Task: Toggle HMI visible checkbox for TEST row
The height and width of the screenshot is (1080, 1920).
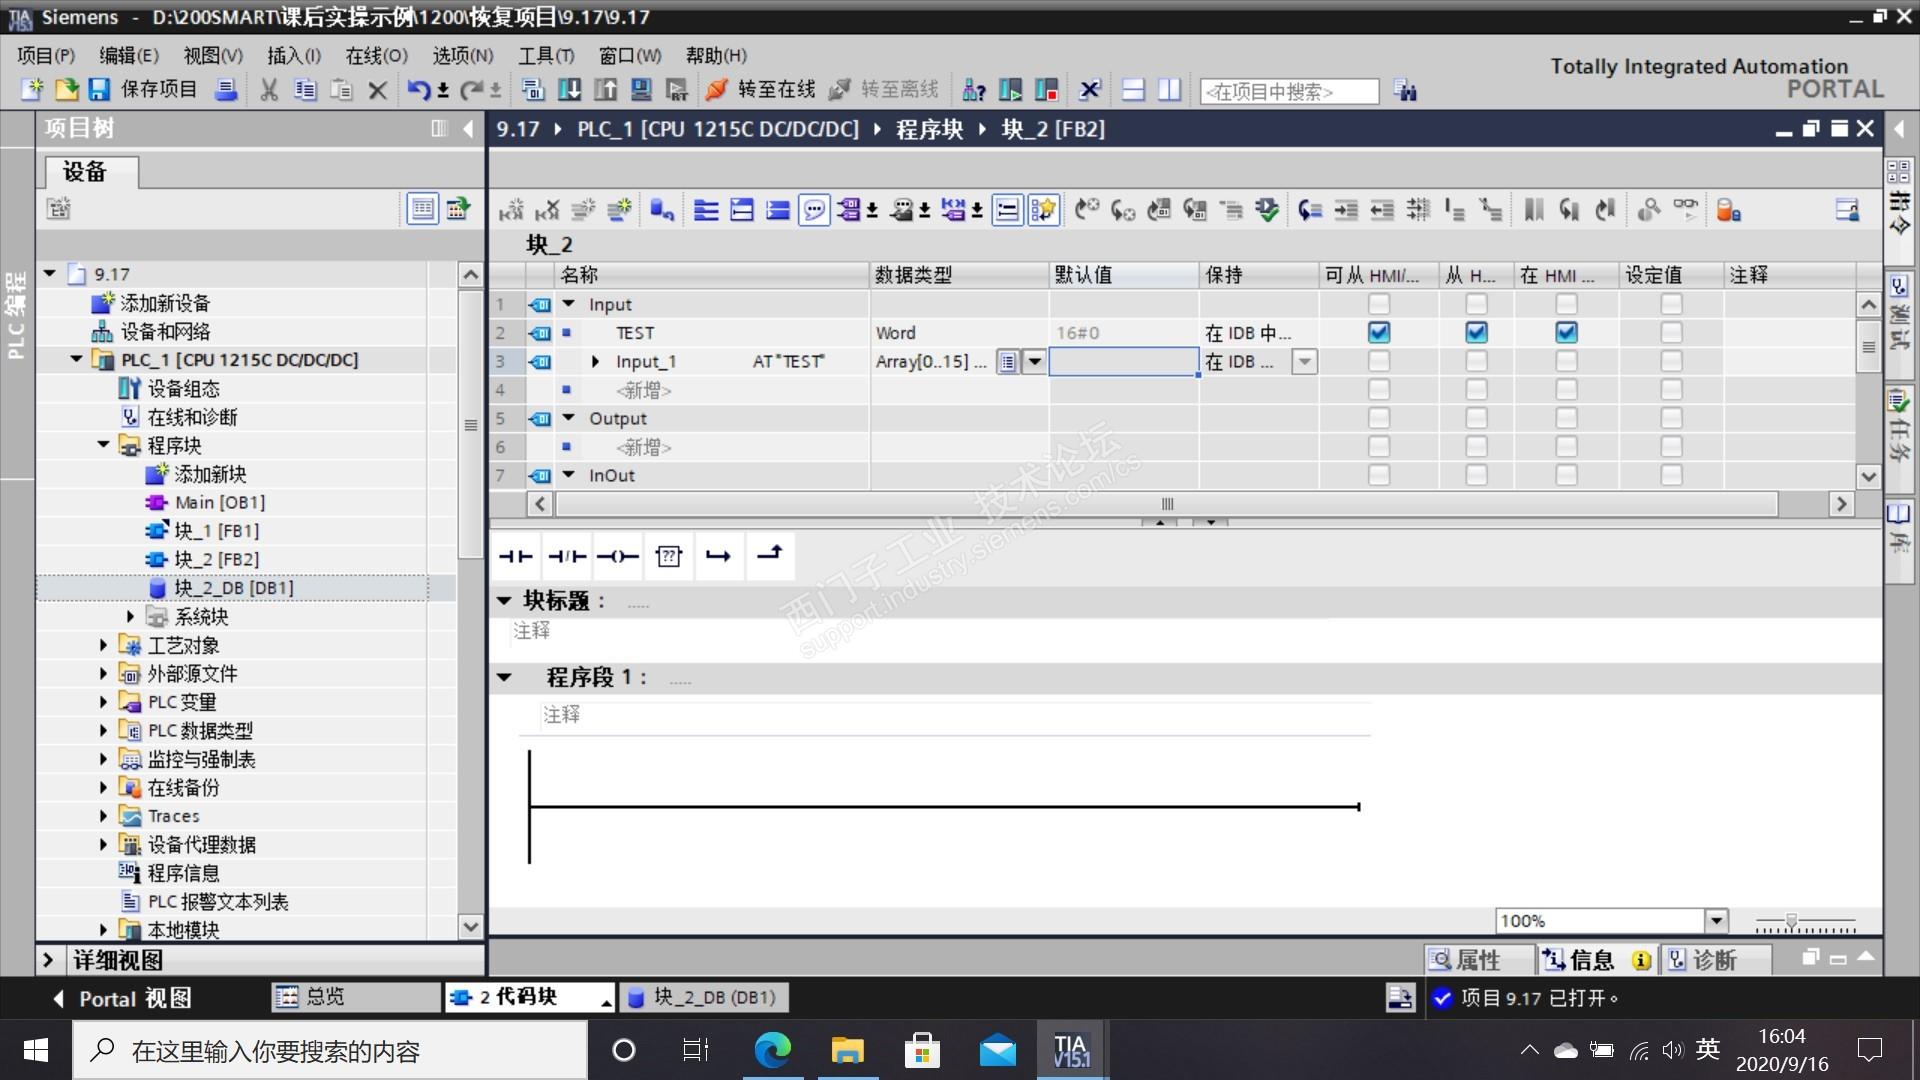Action: [1566, 332]
